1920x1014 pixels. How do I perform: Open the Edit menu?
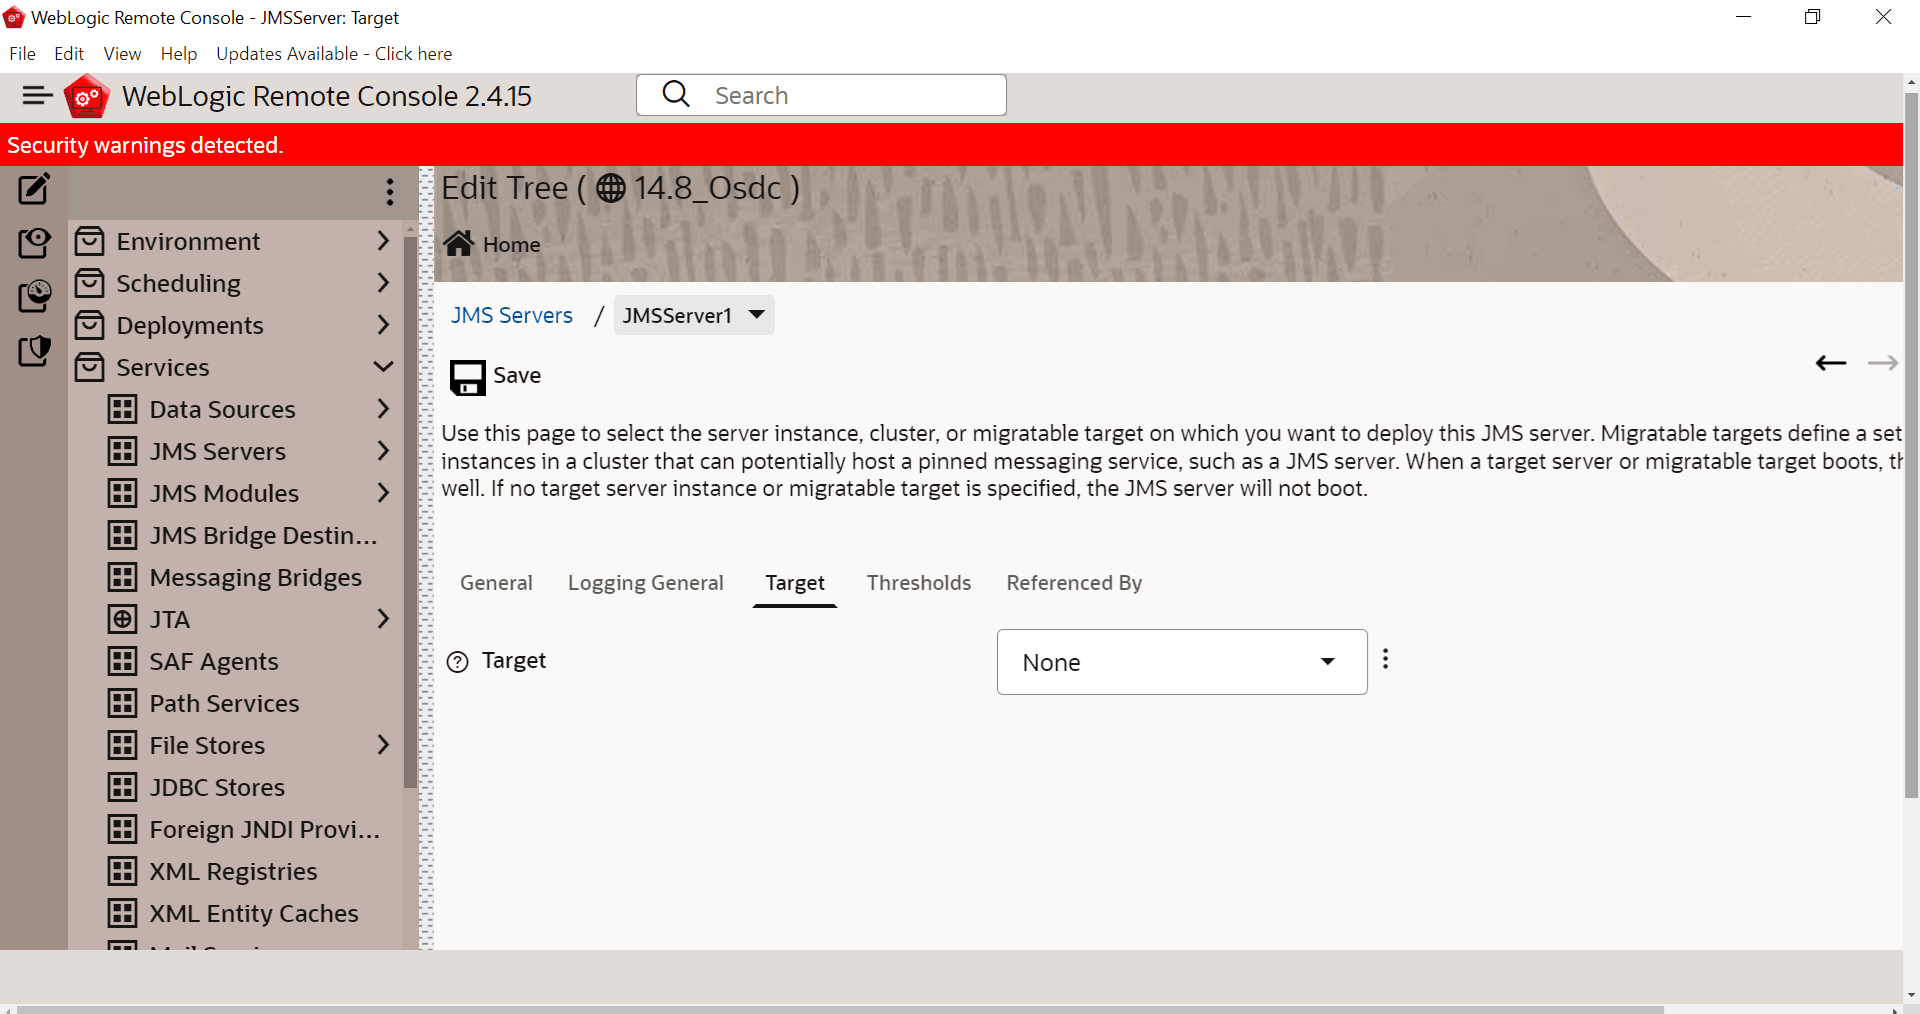69,54
